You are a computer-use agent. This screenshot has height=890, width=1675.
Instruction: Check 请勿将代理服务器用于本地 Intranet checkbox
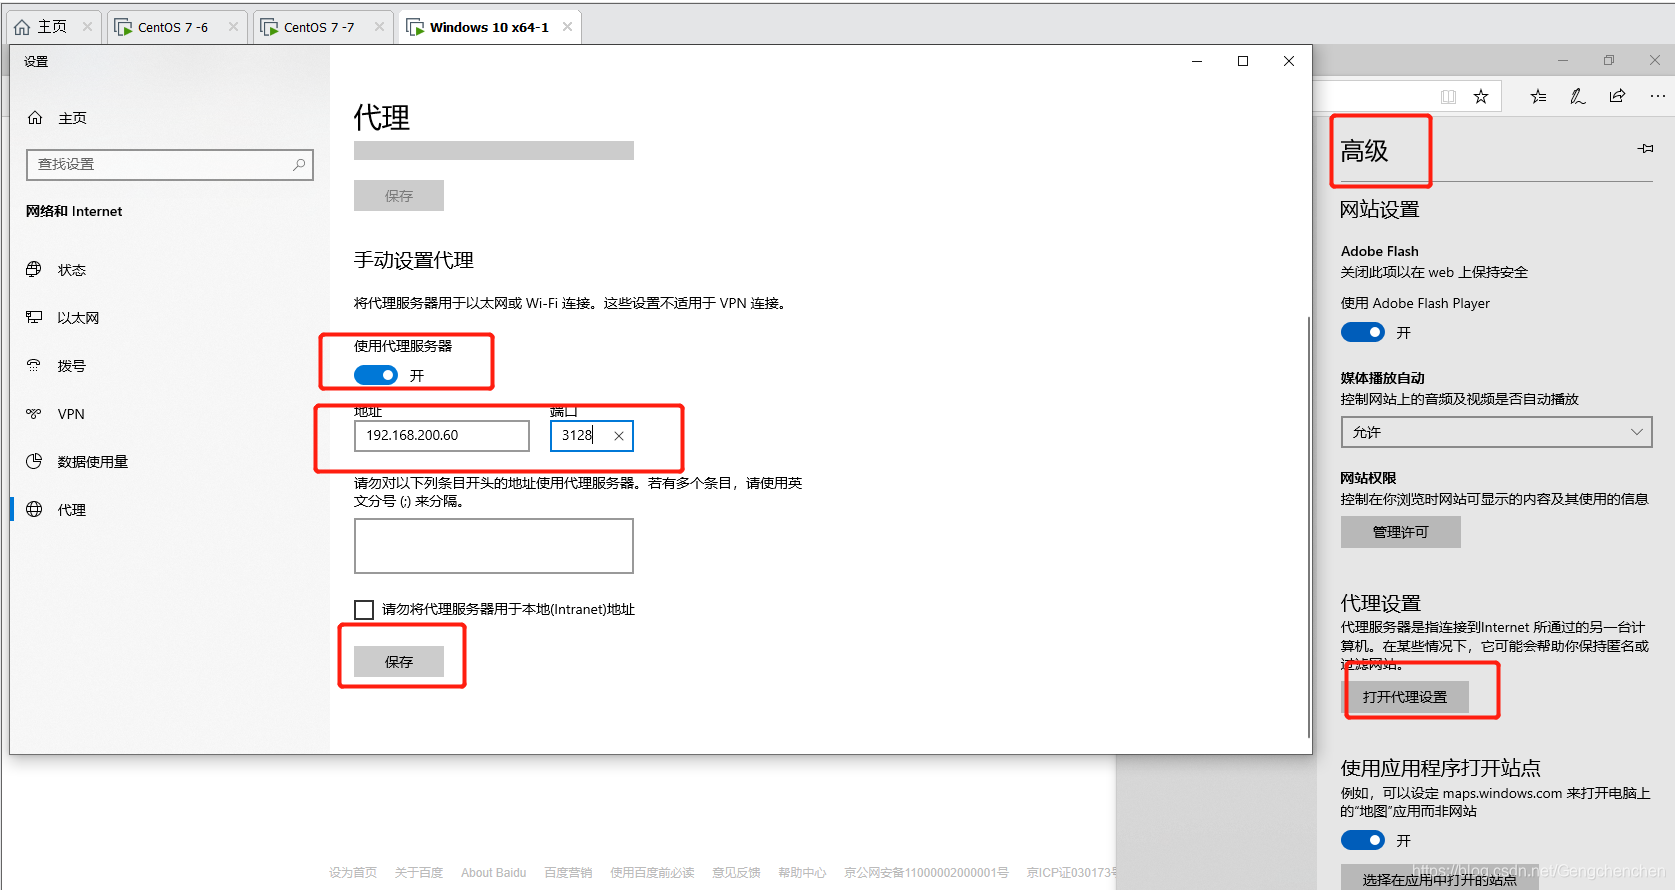(364, 609)
